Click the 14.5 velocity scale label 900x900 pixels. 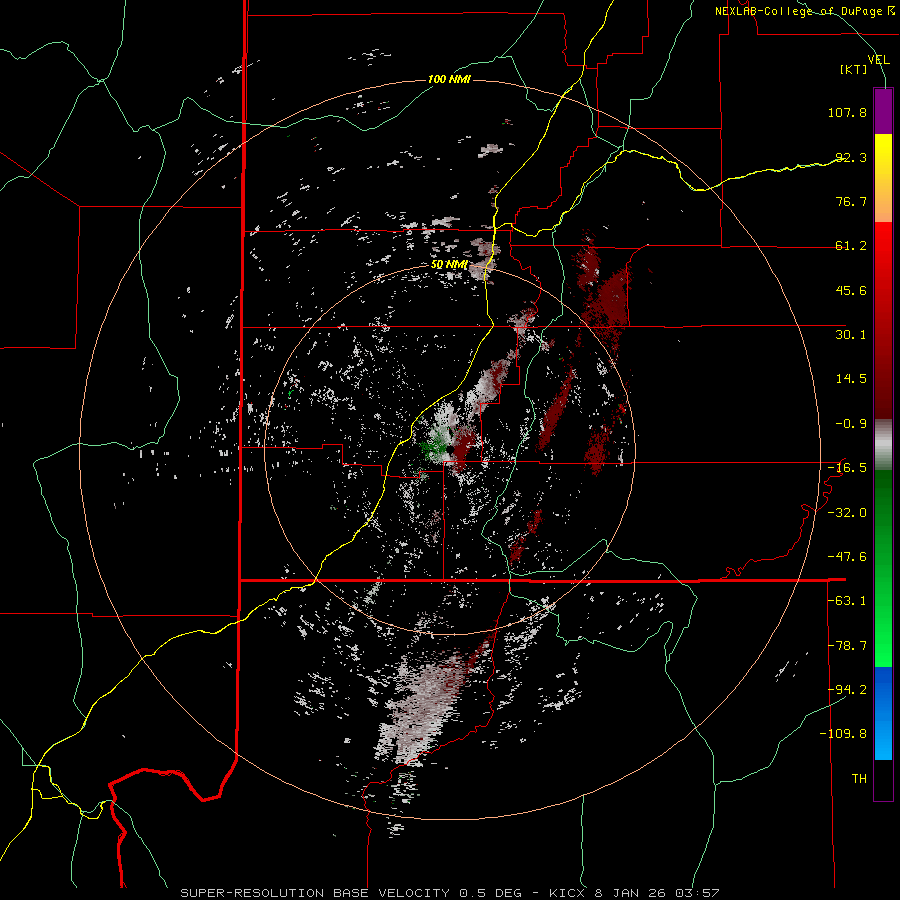[851, 379]
